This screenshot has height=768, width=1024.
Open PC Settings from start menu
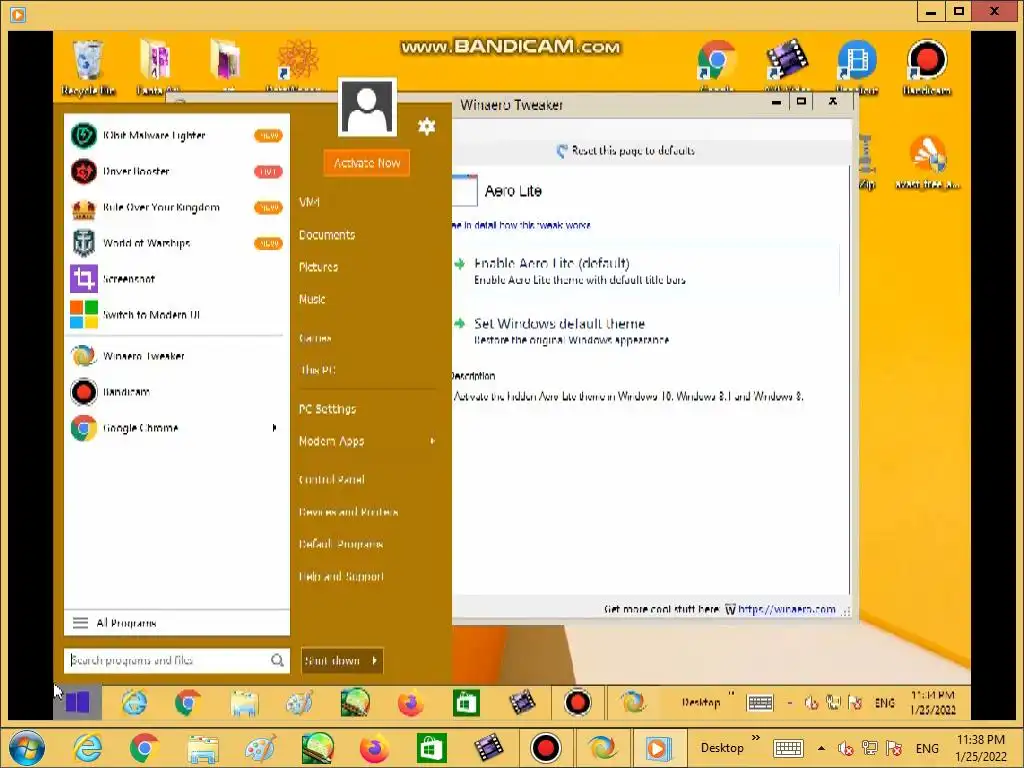tap(328, 409)
